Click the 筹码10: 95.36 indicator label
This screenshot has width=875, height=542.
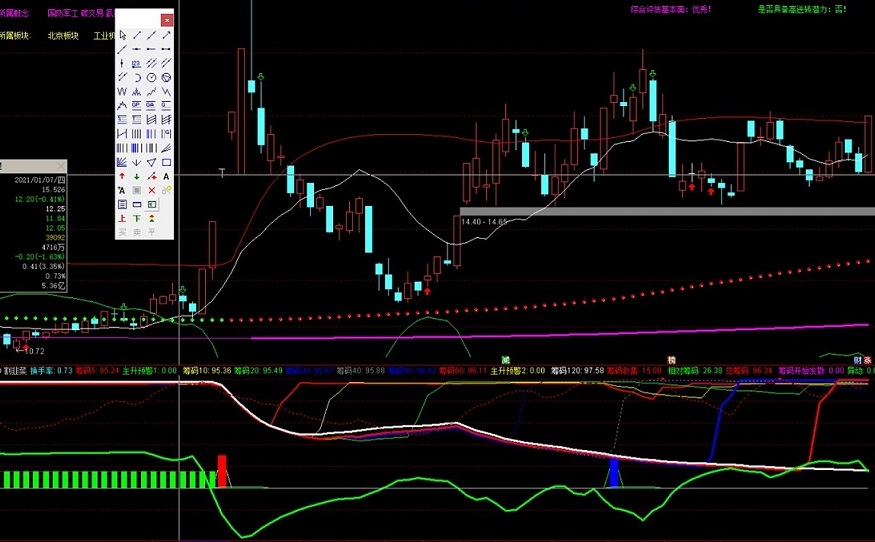click(207, 371)
